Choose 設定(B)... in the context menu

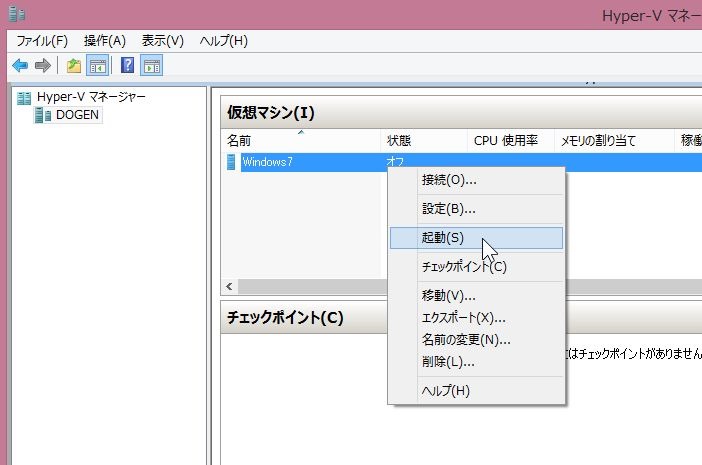[448, 209]
